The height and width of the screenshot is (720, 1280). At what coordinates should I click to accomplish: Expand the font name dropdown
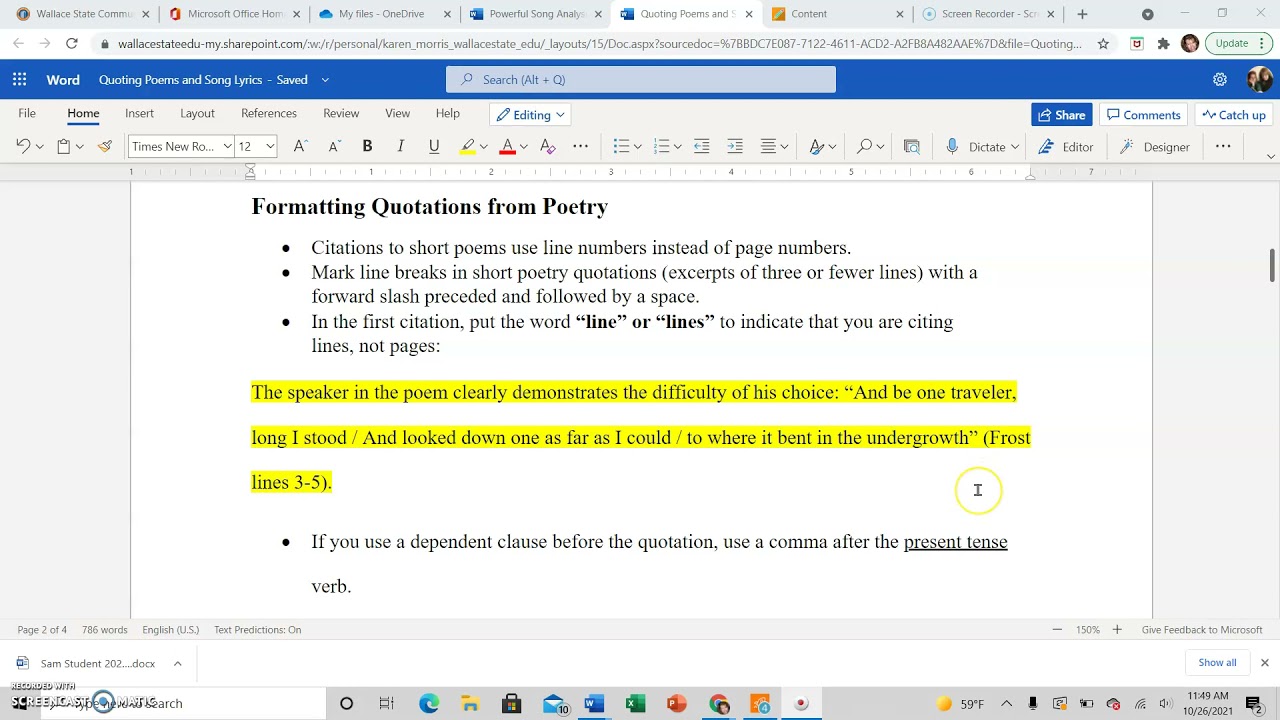(x=228, y=146)
